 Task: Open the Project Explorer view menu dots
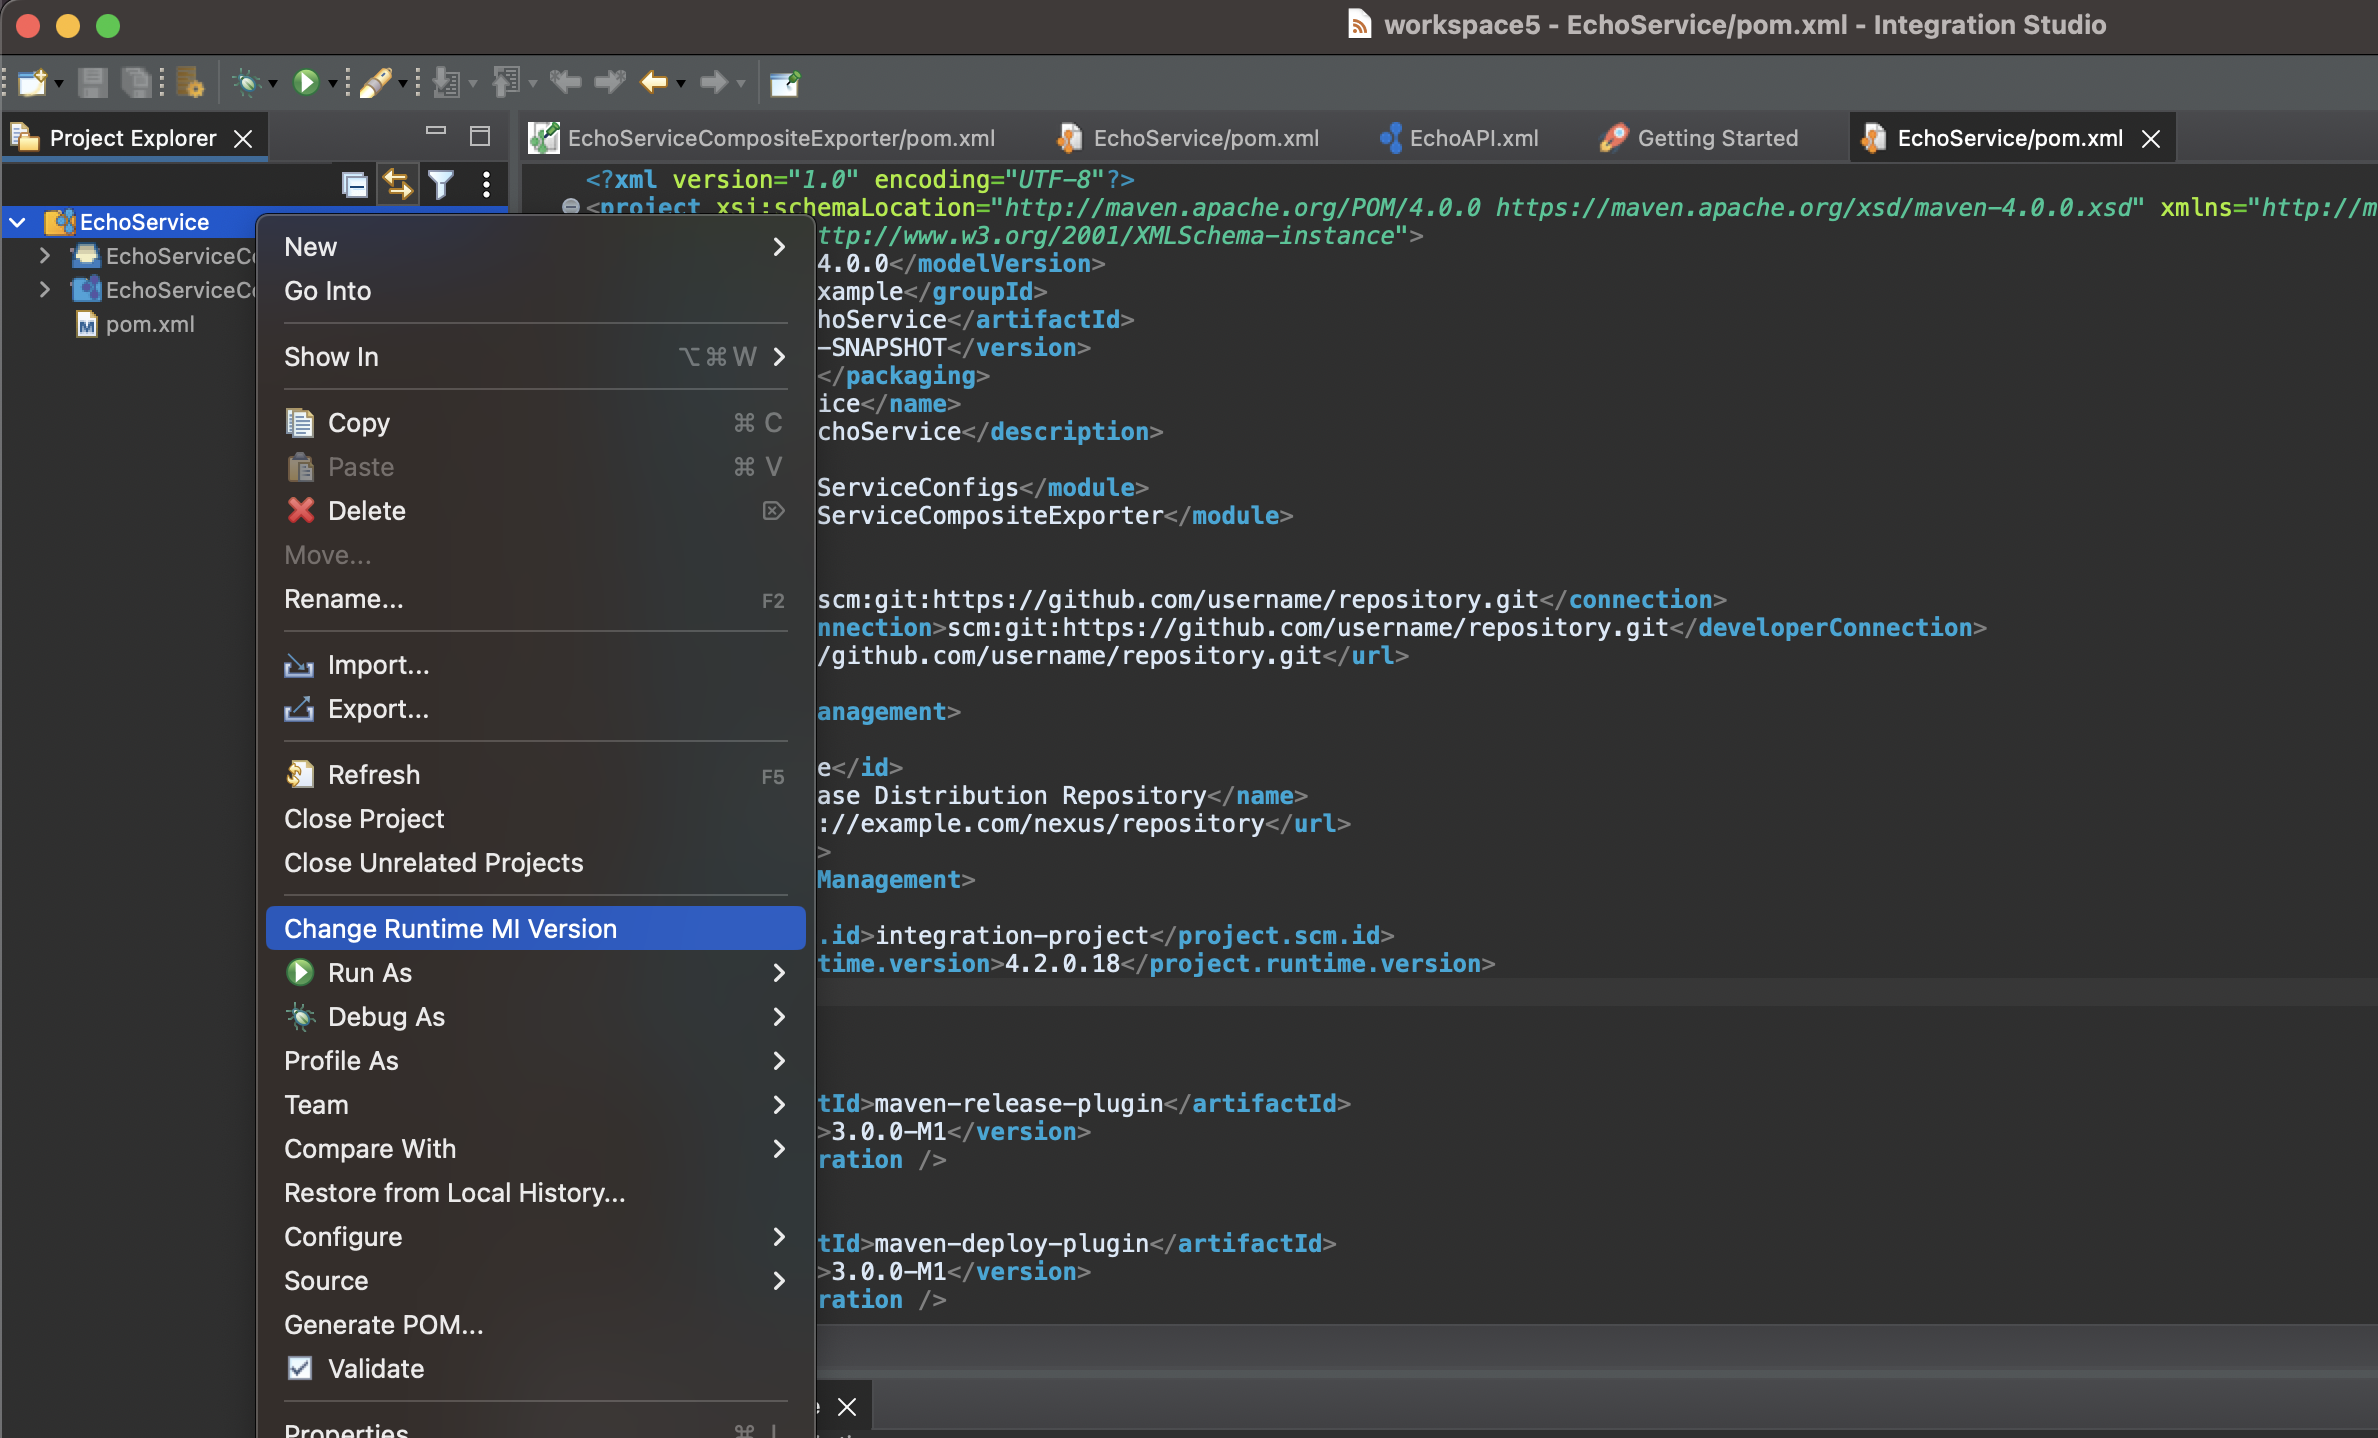click(x=486, y=184)
